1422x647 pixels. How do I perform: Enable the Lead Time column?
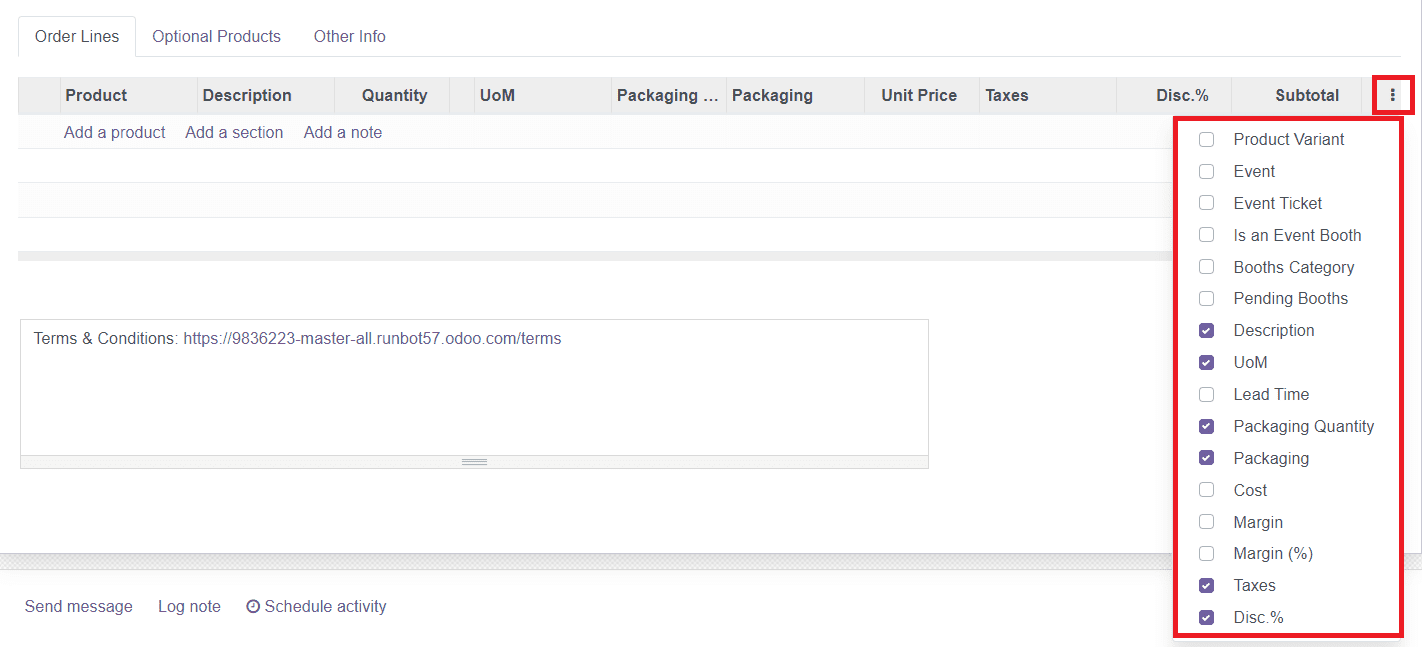tap(1206, 394)
